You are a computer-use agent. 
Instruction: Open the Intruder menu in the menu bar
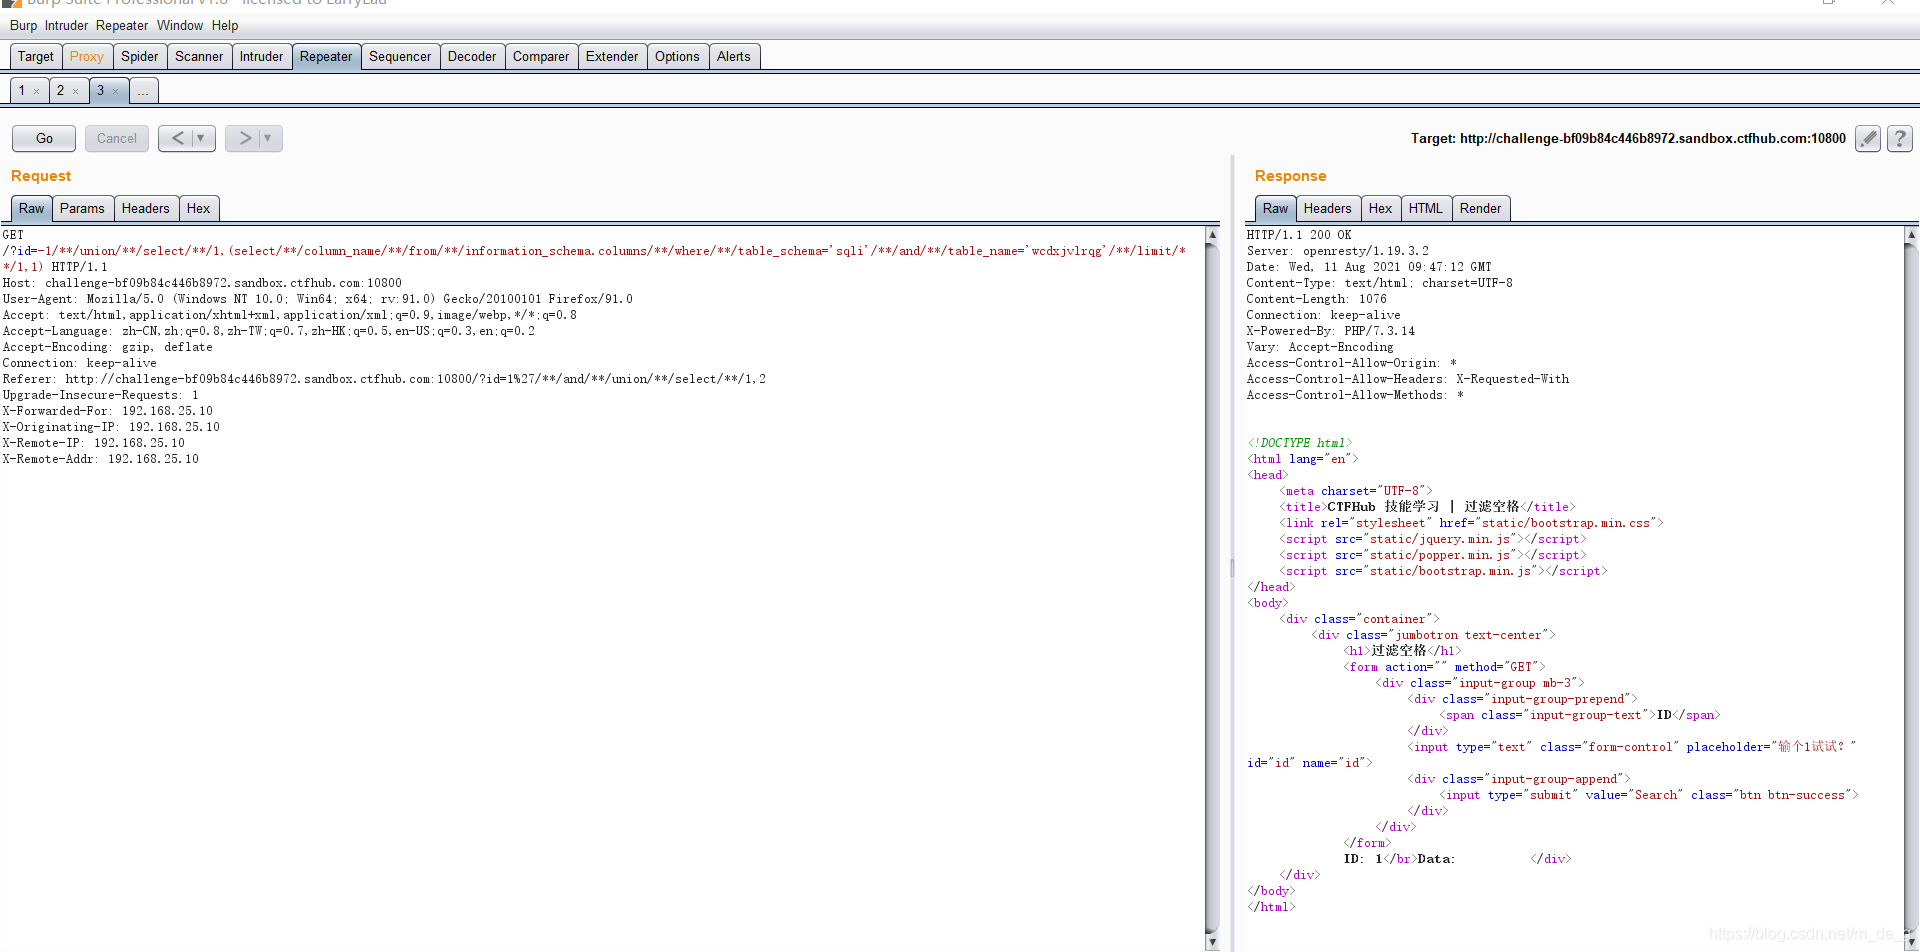point(66,25)
